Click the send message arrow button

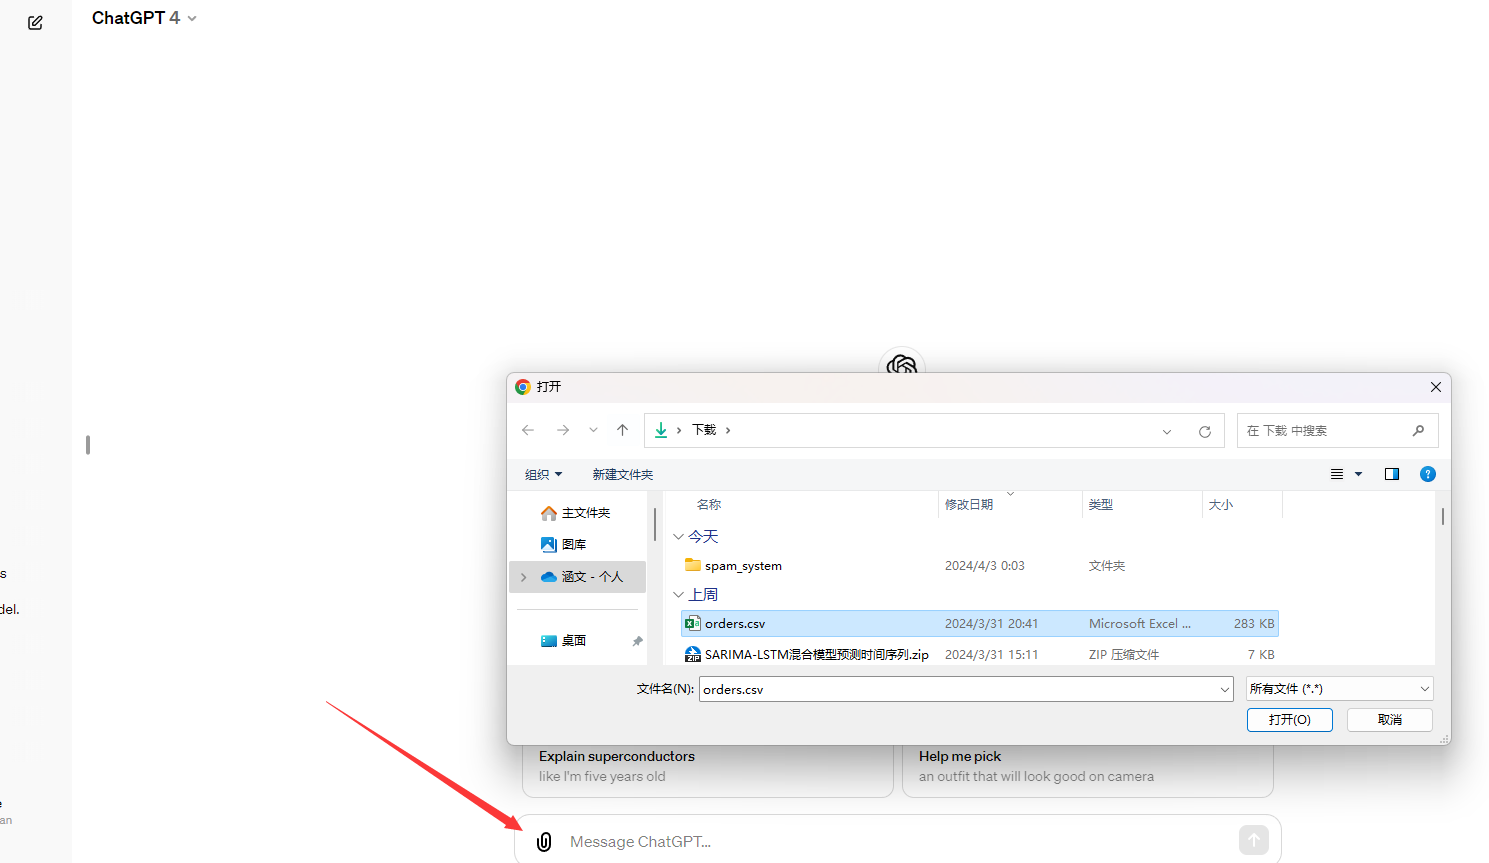tap(1254, 841)
